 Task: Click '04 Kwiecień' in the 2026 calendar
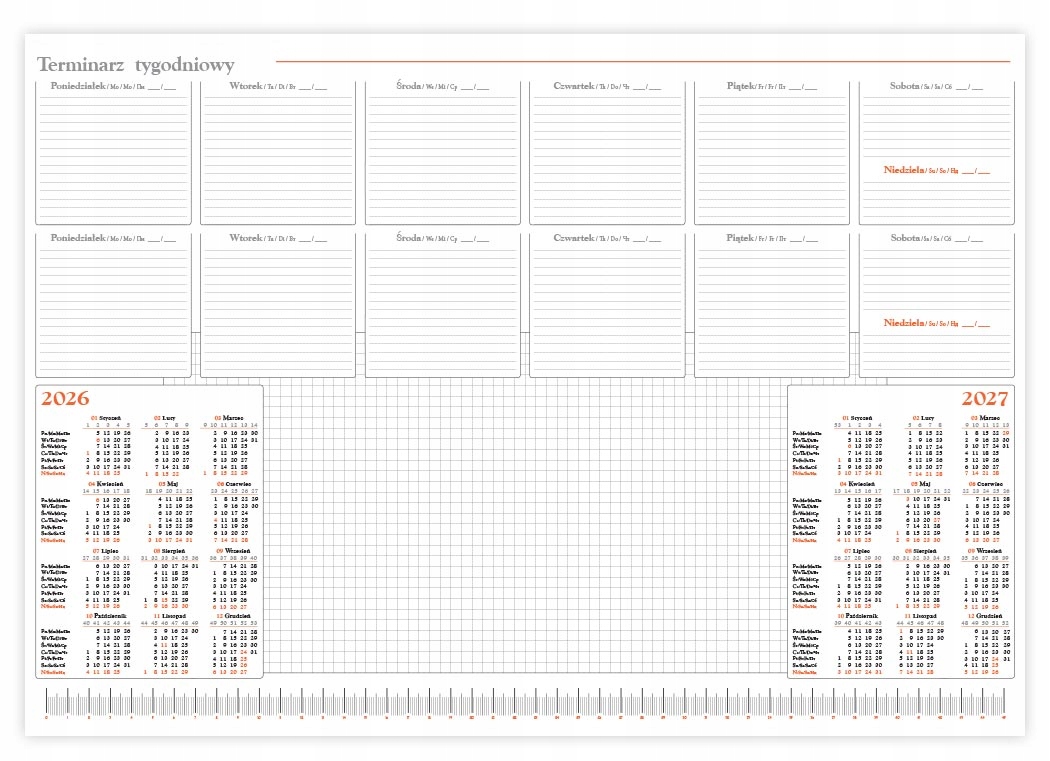pyautogui.click(x=106, y=484)
